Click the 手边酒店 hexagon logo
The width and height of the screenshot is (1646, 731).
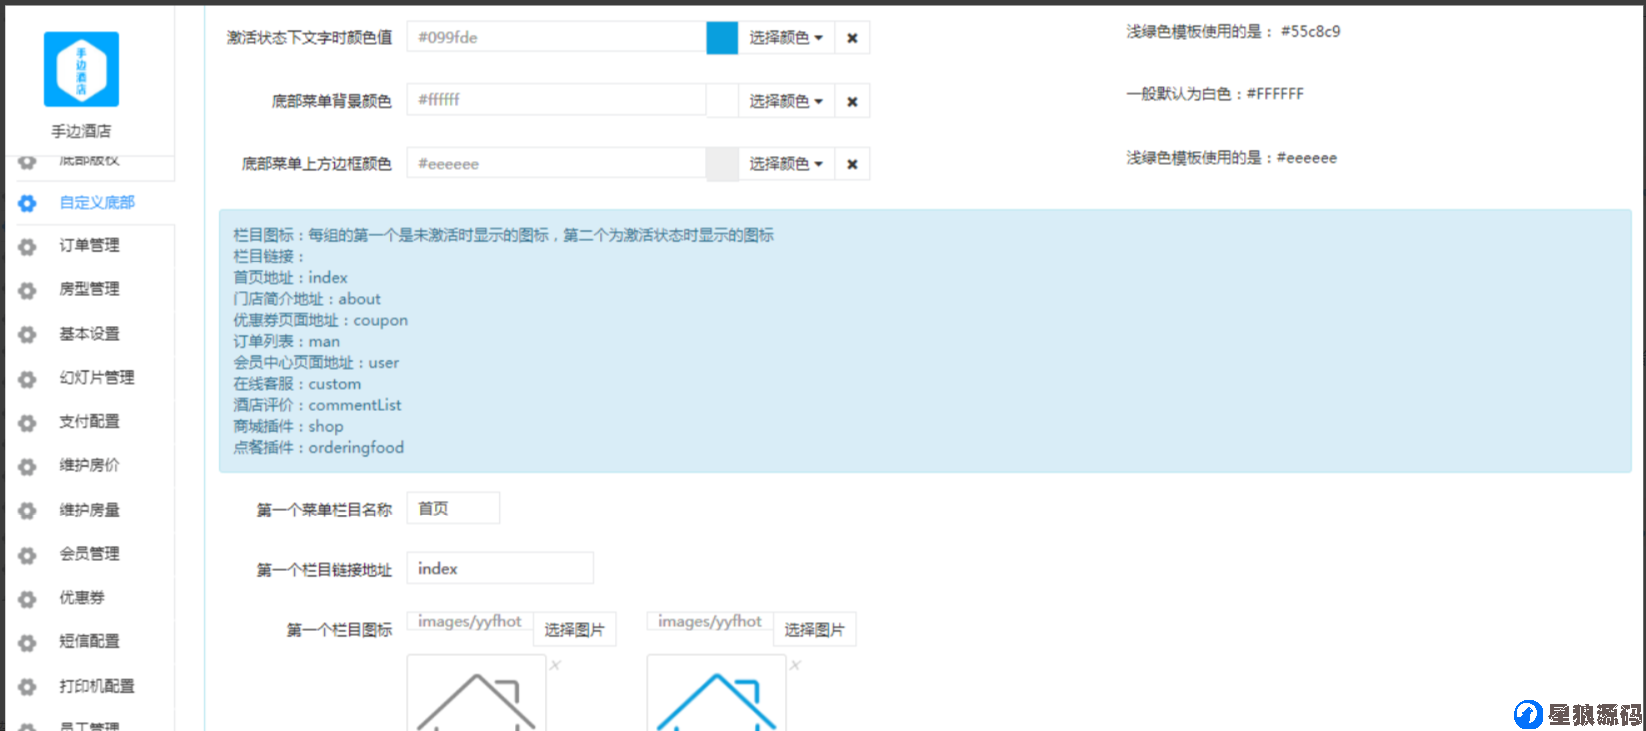click(x=81, y=69)
